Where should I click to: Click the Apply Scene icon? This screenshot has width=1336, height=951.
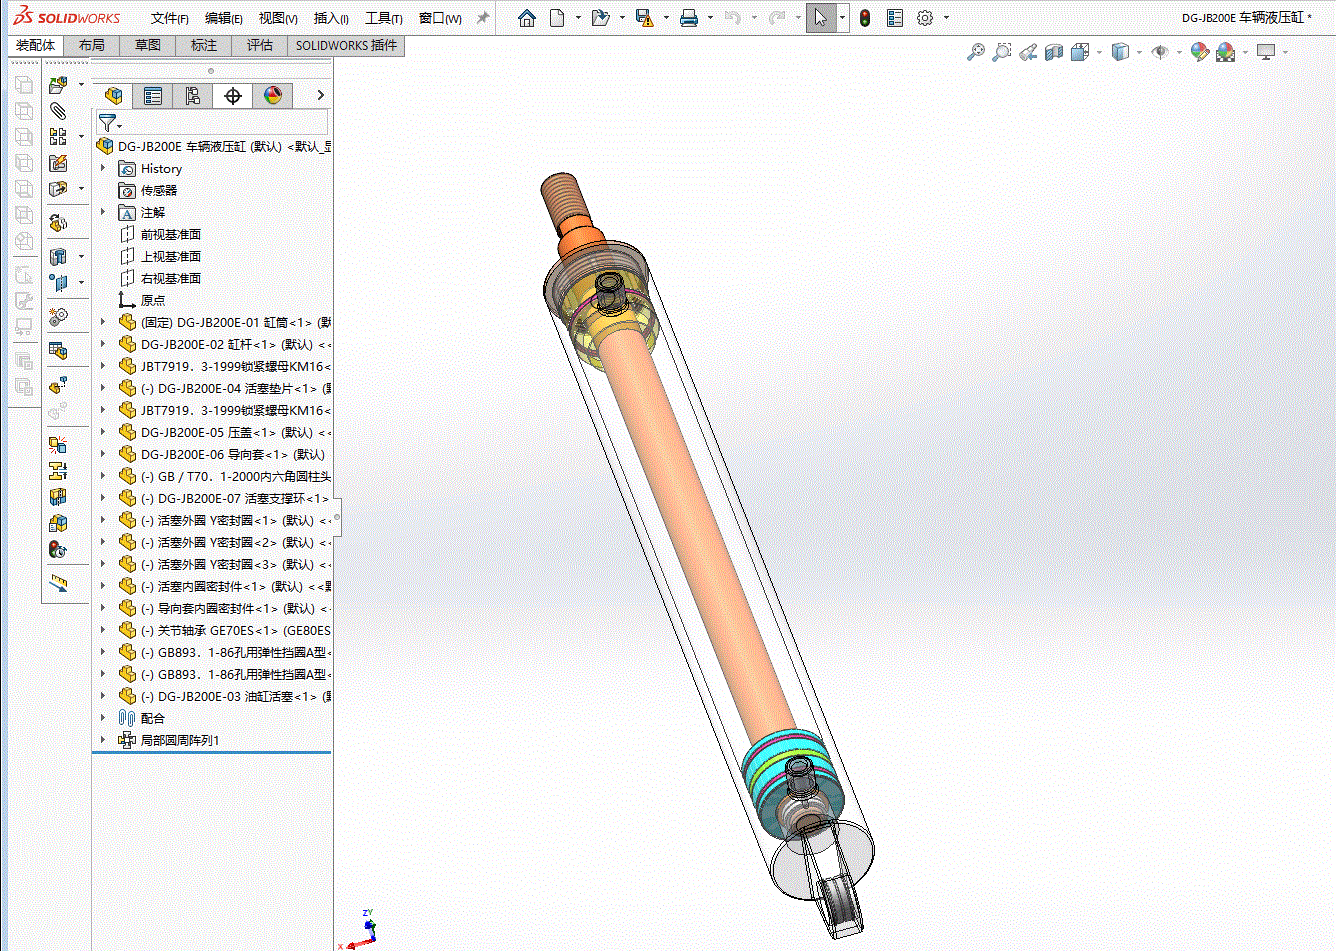(x=1226, y=52)
